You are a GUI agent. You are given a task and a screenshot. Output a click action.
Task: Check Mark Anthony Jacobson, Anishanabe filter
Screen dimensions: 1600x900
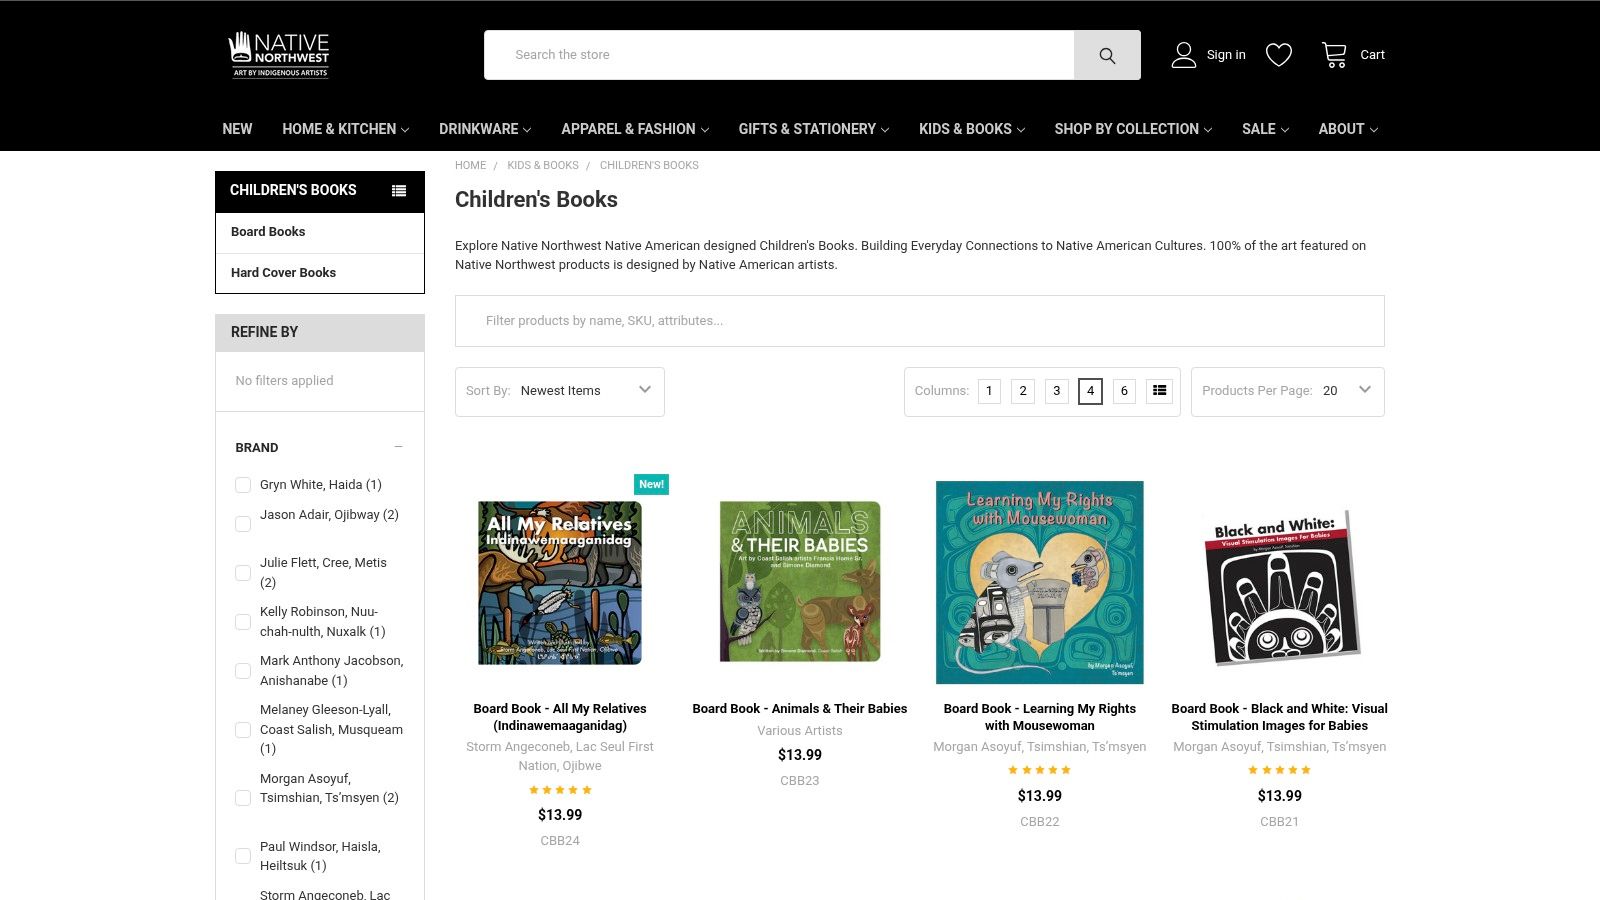[243, 671]
